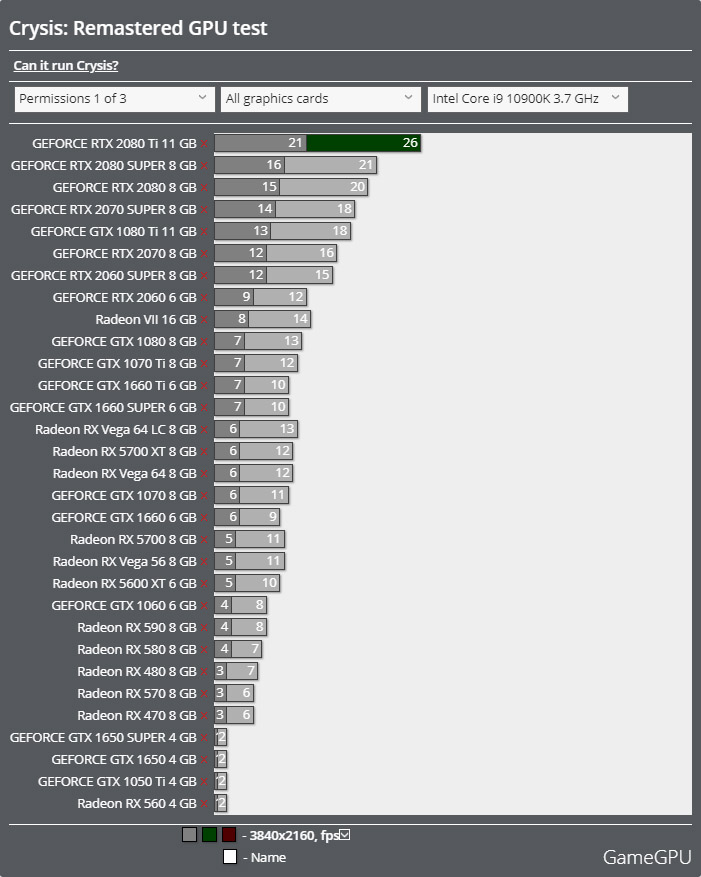Select the GEFORCE RTX 2080 Ti 11 GB label

tap(114, 144)
